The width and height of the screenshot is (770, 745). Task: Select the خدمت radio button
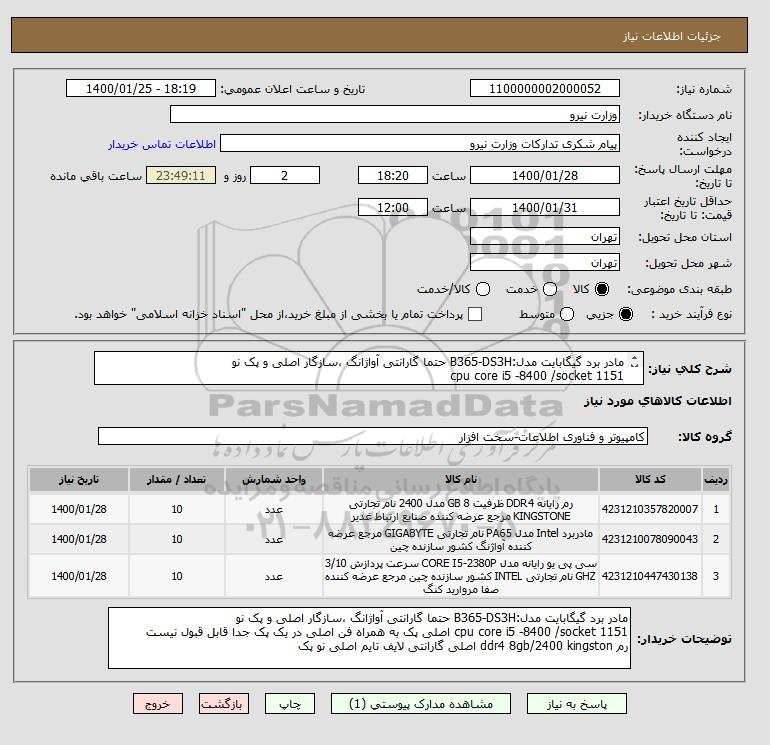550,289
